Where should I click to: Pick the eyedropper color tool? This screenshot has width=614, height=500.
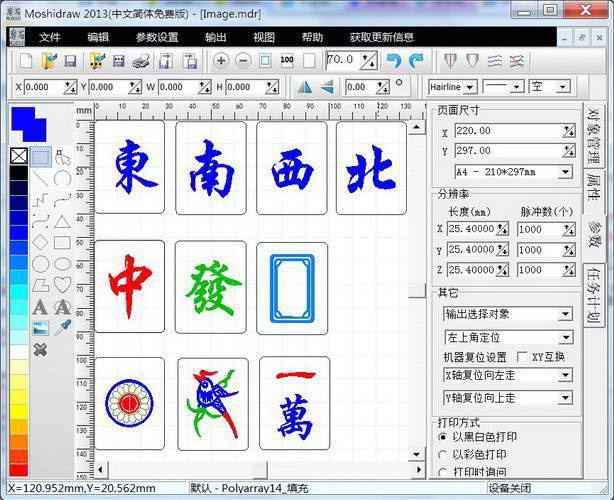pyautogui.click(x=62, y=327)
